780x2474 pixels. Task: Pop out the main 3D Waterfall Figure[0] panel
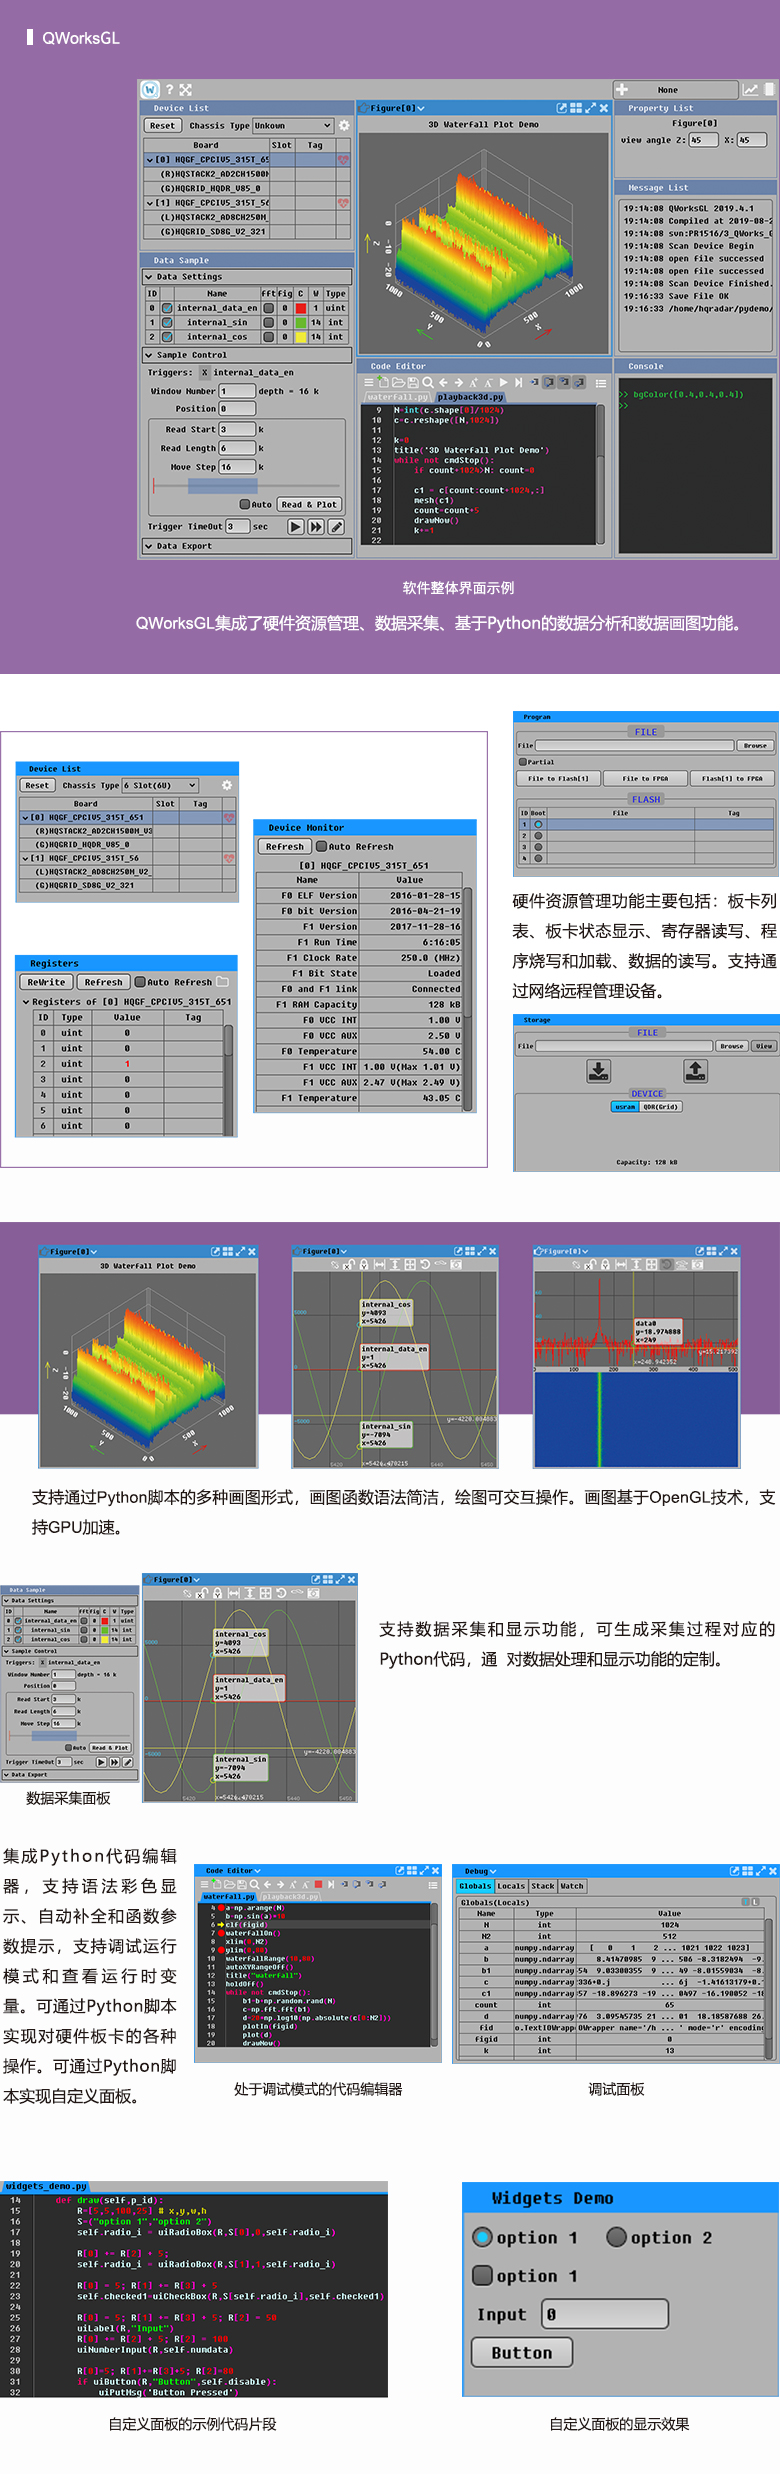pos(562,108)
